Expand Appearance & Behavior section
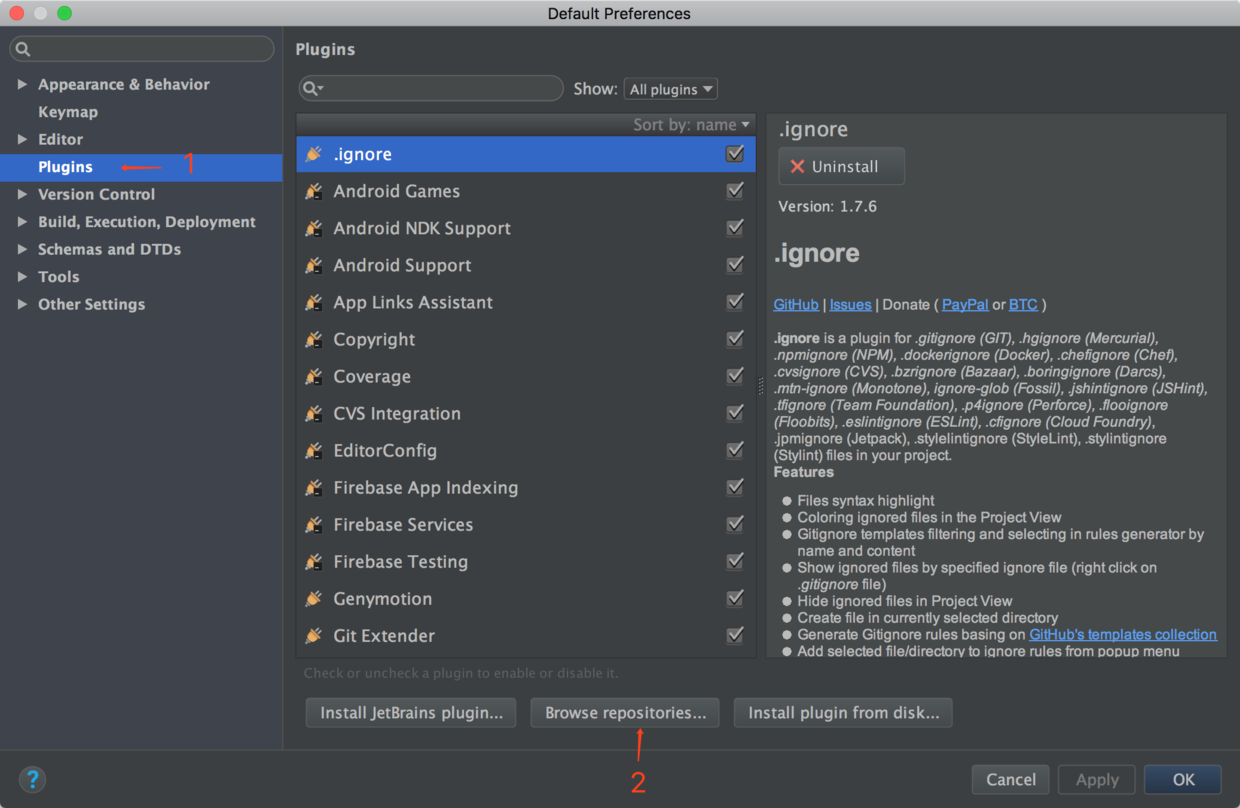 22,84
